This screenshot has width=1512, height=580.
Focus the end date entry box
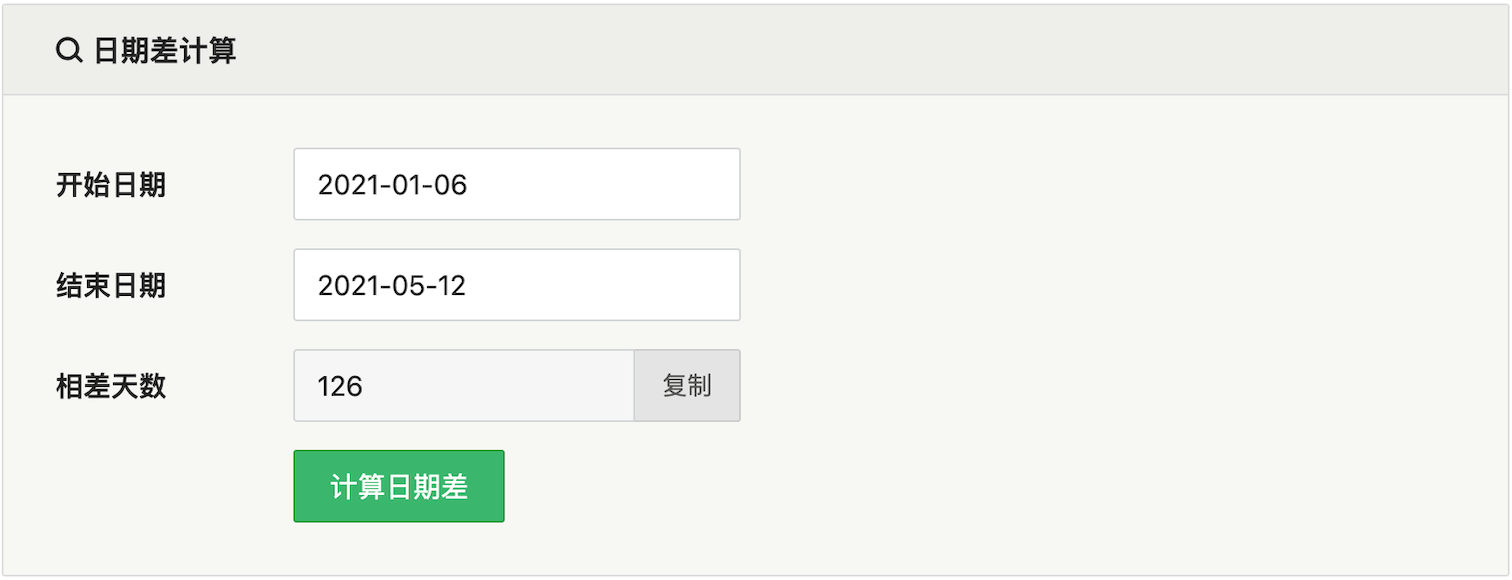point(516,284)
